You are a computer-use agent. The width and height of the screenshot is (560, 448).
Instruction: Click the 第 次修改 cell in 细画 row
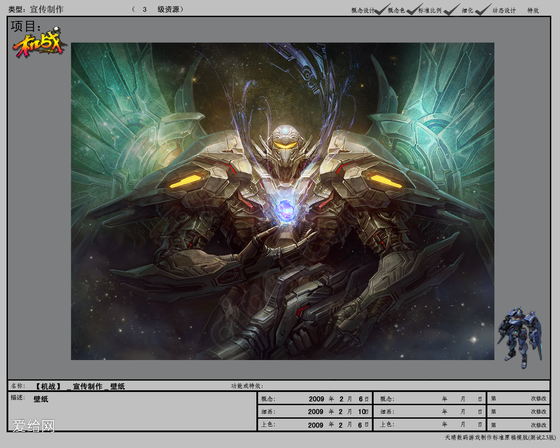point(519,412)
